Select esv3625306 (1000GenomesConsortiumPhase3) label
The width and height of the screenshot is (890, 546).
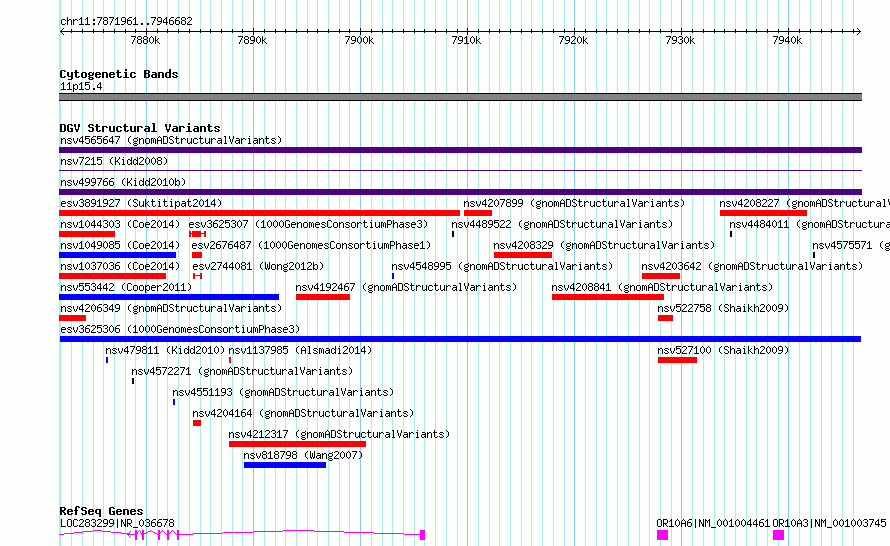(x=180, y=329)
